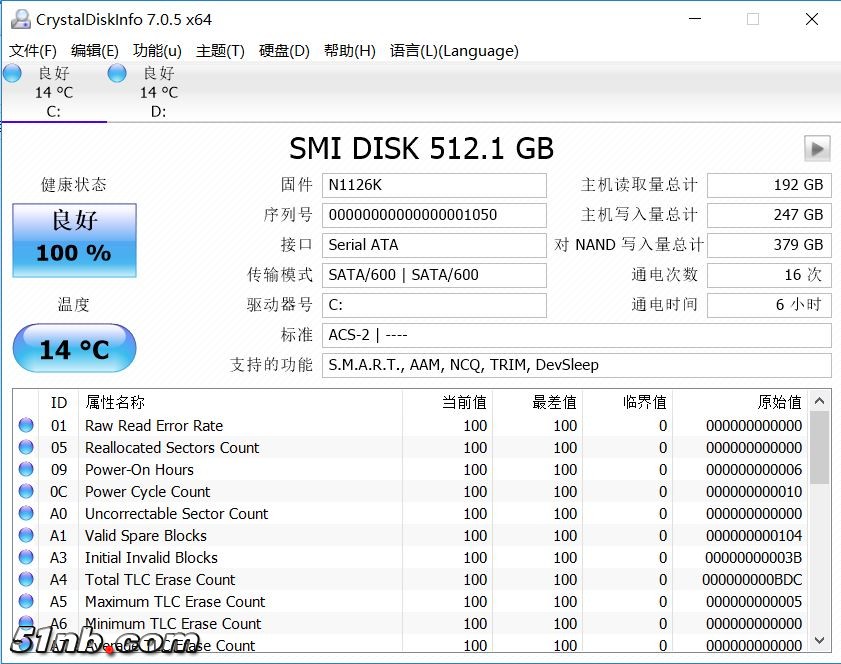Click the CrystalDiskInfo app icon in title bar
Viewport: 841px width, 664px height.
pyautogui.click(x=19, y=19)
